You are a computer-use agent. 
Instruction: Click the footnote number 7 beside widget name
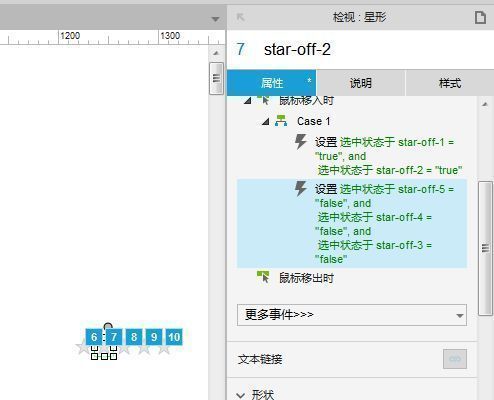(241, 49)
